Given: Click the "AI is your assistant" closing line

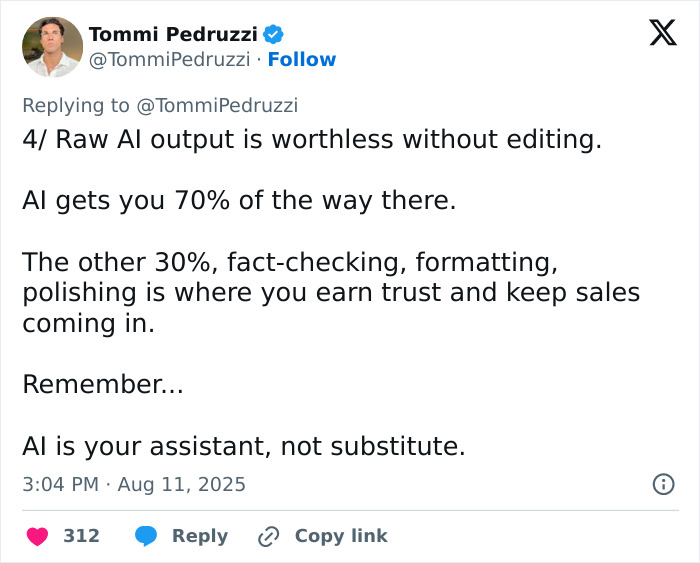Looking at the screenshot, I should (x=244, y=446).
